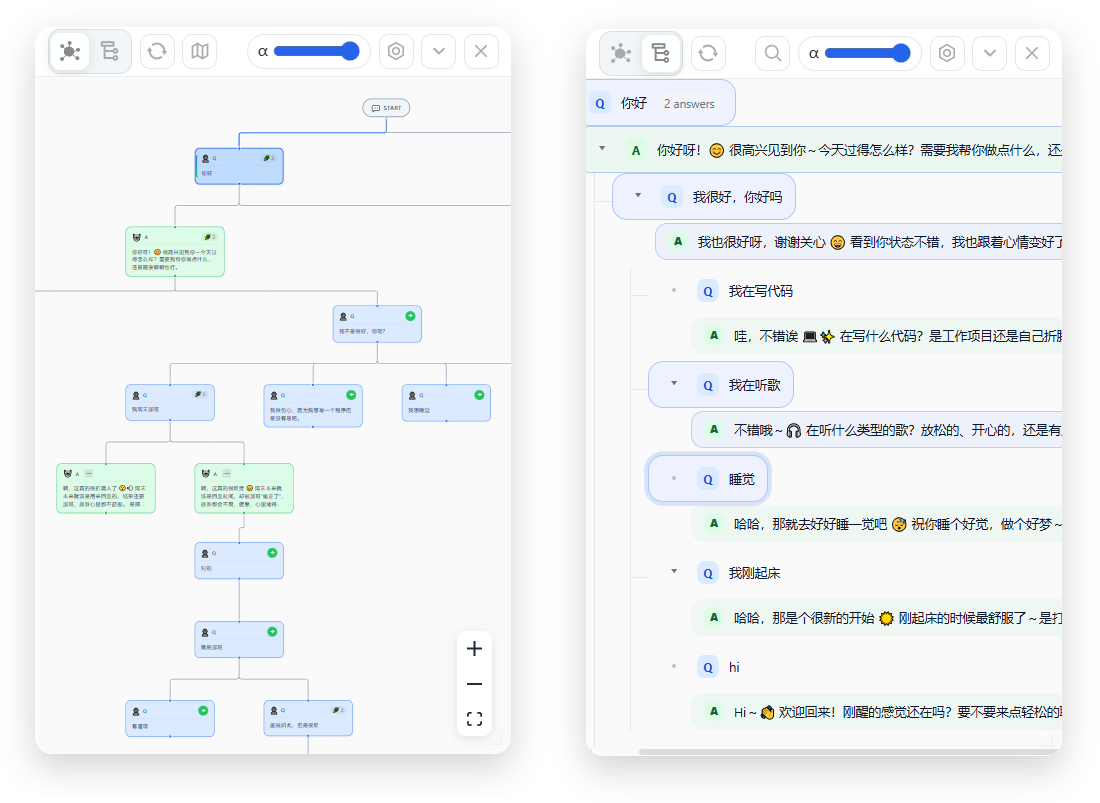The width and height of the screenshot is (1100, 803).
Task: Close the left graph panel
Action: (x=481, y=51)
